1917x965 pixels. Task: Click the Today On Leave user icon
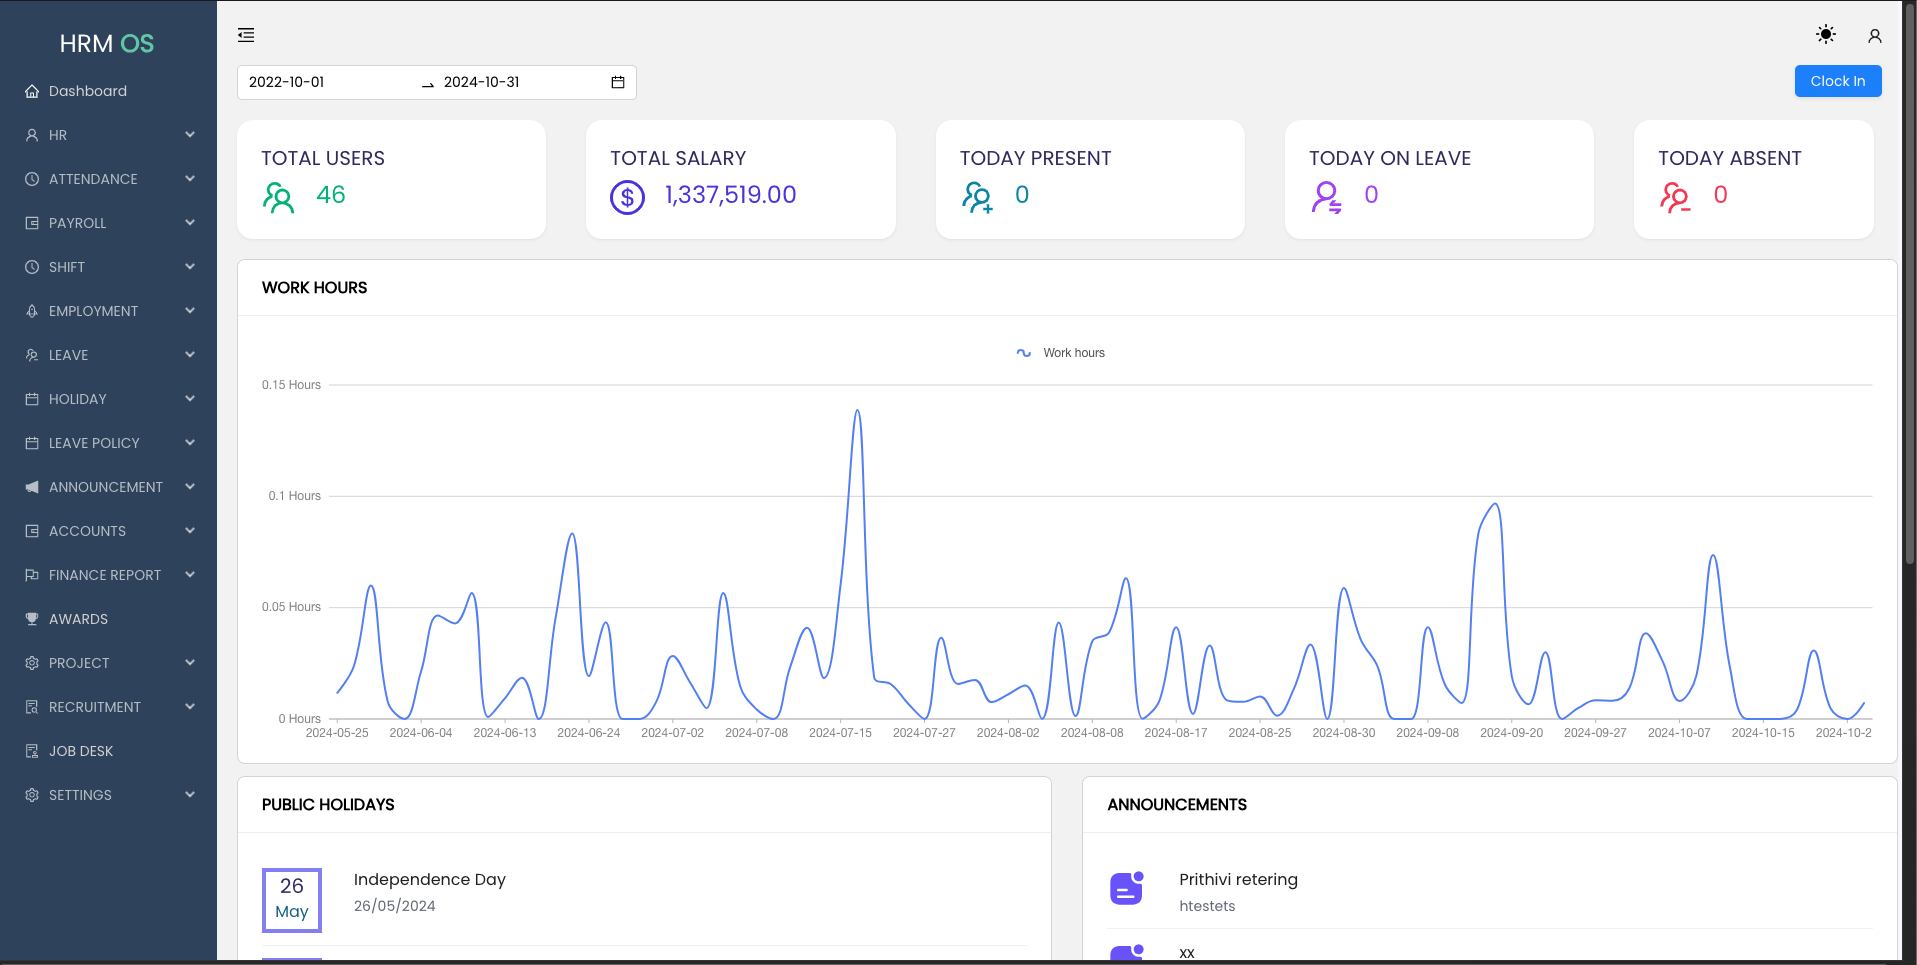coord(1326,197)
